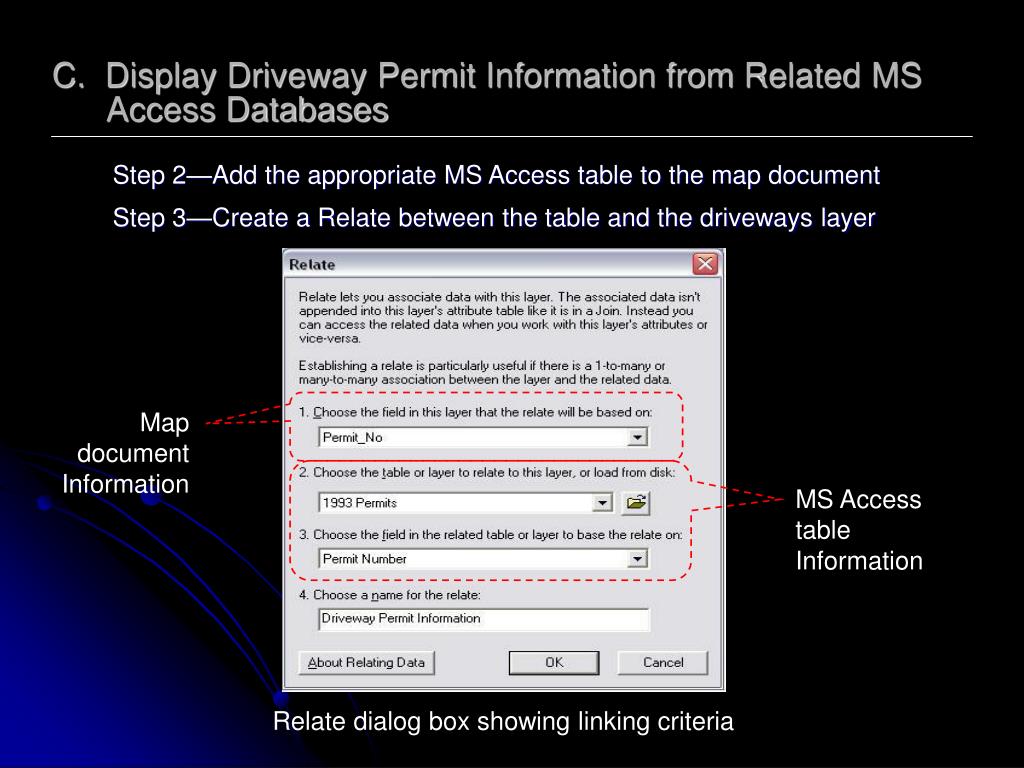Click the 'MS Access table Information' caption
The width and height of the screenshot is (1024, 768).
(x=859, y=530)
